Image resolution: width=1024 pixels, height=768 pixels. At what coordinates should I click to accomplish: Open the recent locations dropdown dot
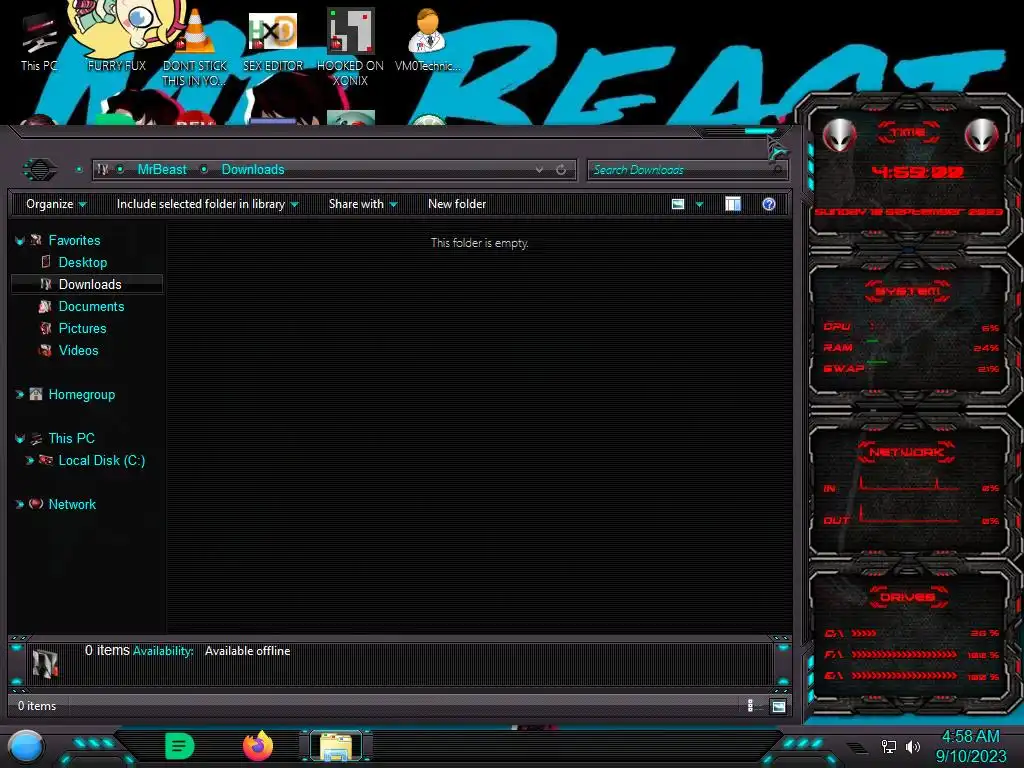(79, 170)
